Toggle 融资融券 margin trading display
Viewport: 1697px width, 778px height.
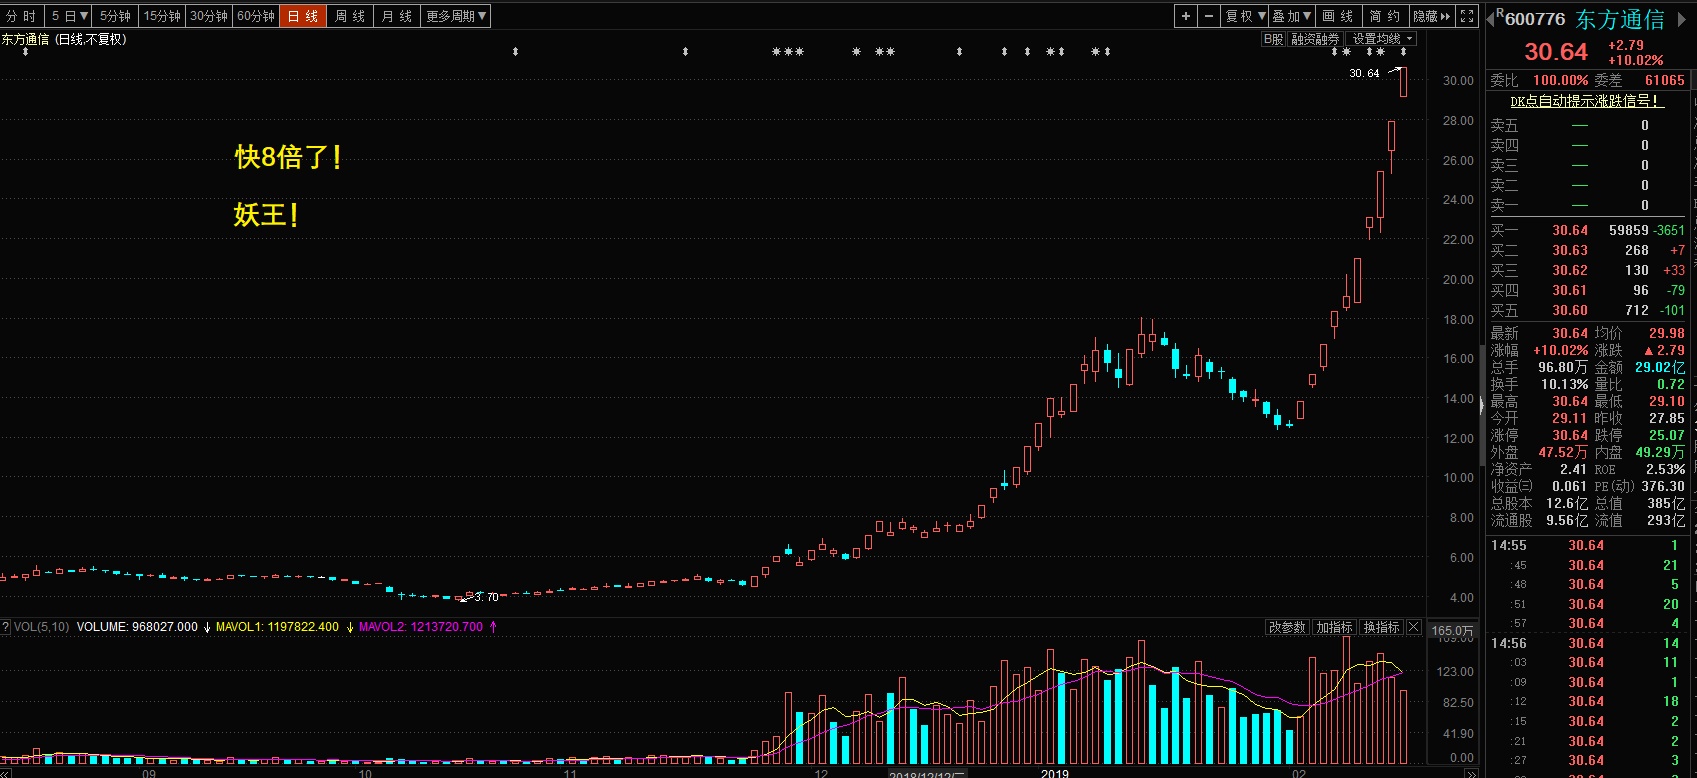pyautogui.click(x=1315, y=39)
